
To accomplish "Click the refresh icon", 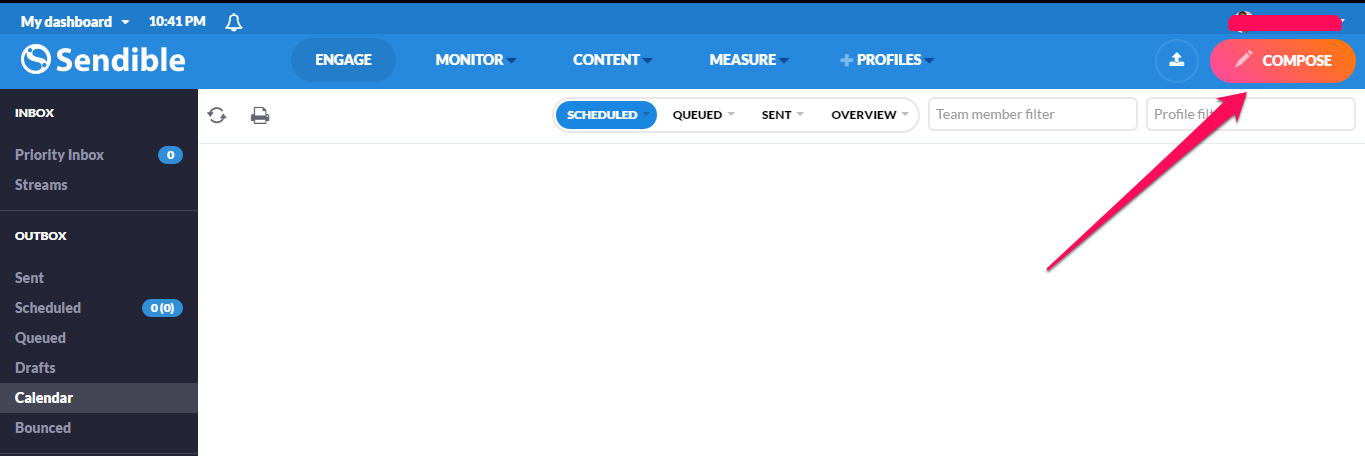I will 217,115.
